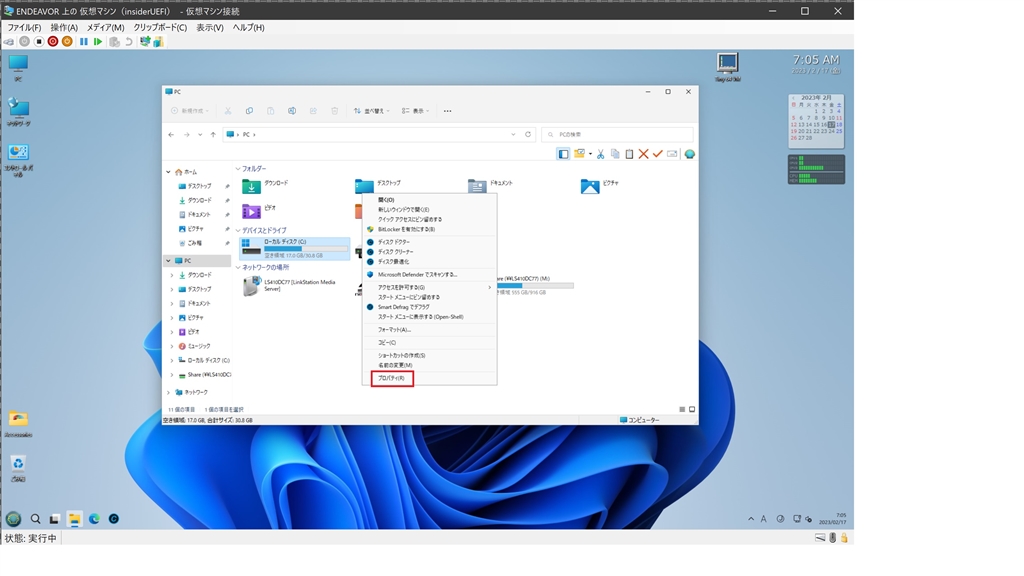
Task: Click the See more (...) Explorer button
Action: (447, 111)
